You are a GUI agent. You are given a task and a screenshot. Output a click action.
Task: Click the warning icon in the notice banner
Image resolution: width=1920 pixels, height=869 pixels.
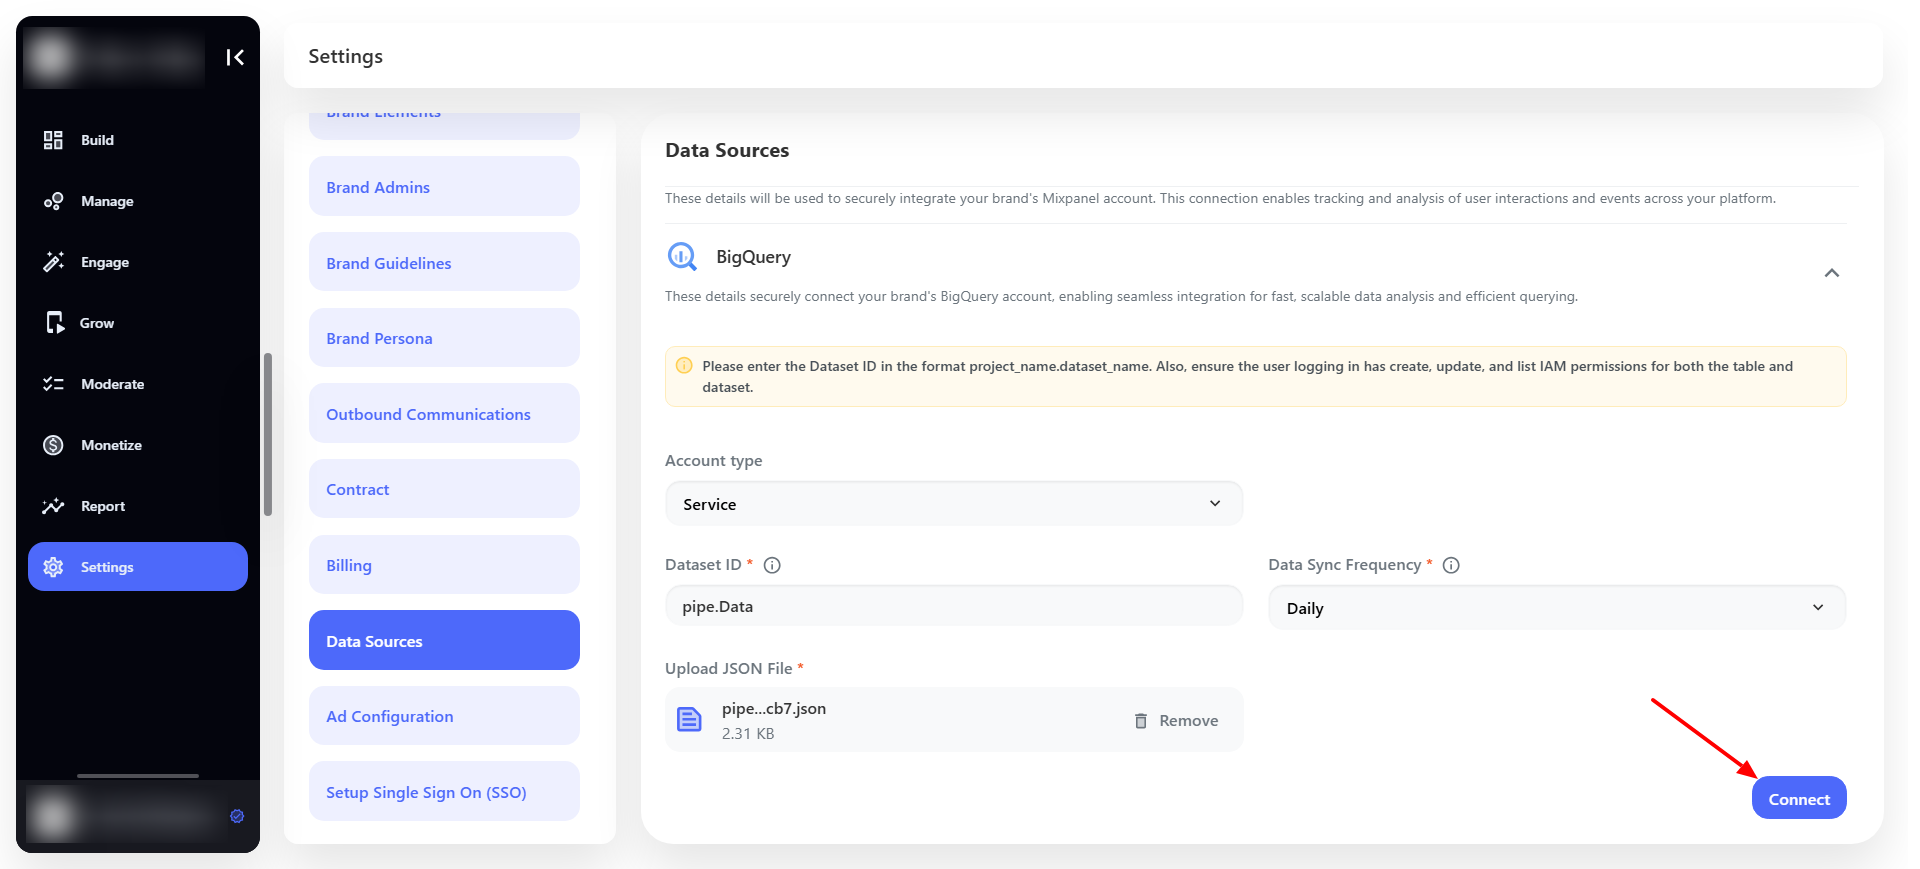[x=684, y=366]
